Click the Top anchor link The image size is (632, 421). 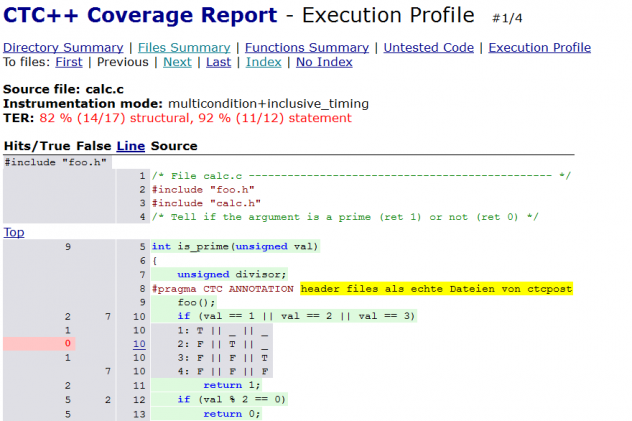[x=14, y=232]
